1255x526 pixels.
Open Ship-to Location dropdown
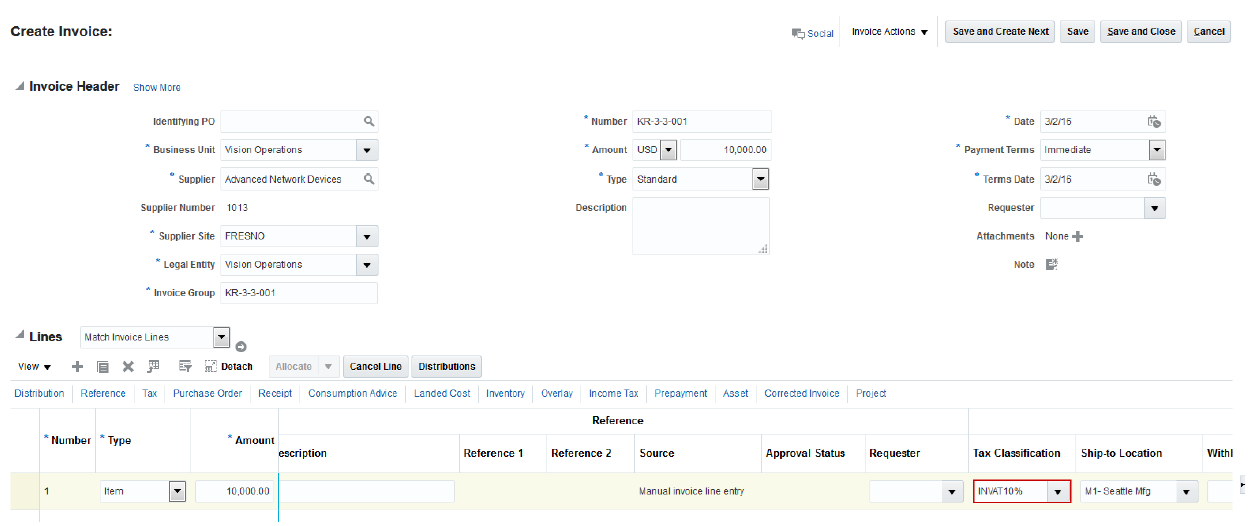(1187, 492)
